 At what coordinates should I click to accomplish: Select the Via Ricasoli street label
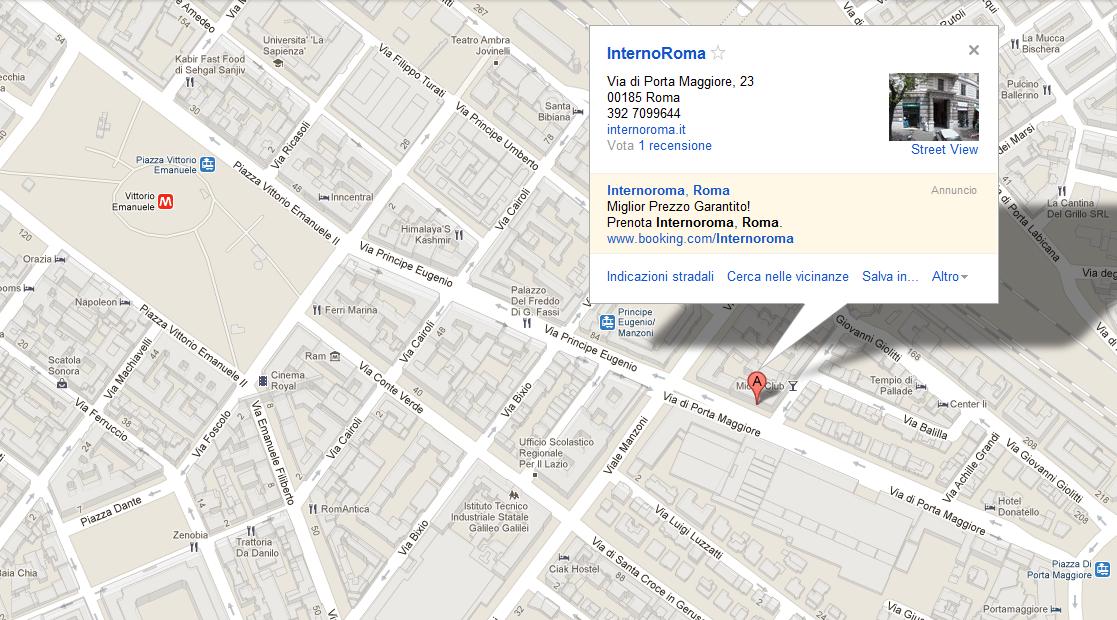pyautogui.click(x=291, y=145)
